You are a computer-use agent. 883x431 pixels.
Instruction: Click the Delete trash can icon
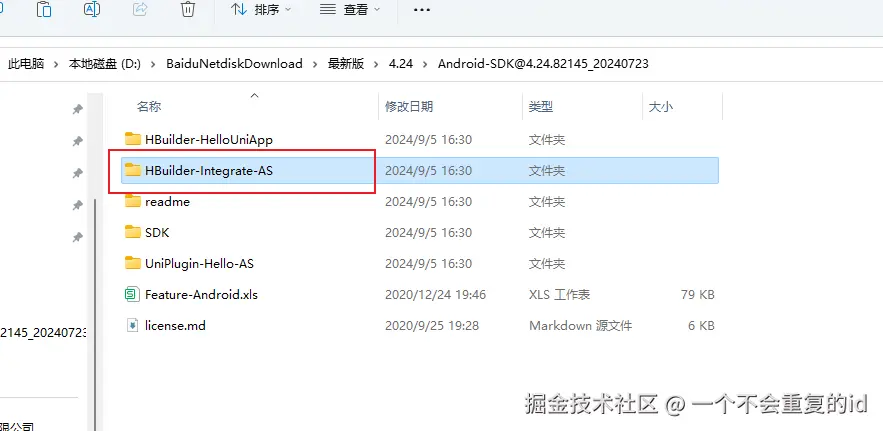pos(188,9)
